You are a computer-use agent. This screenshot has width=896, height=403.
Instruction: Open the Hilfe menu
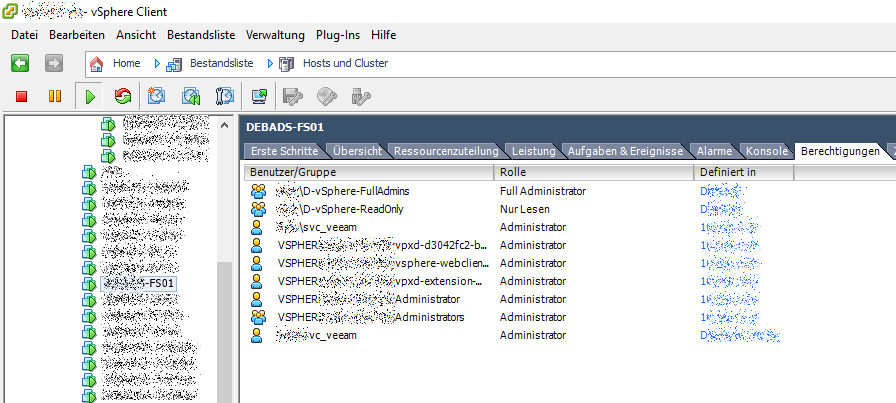(x=383, y=35)
